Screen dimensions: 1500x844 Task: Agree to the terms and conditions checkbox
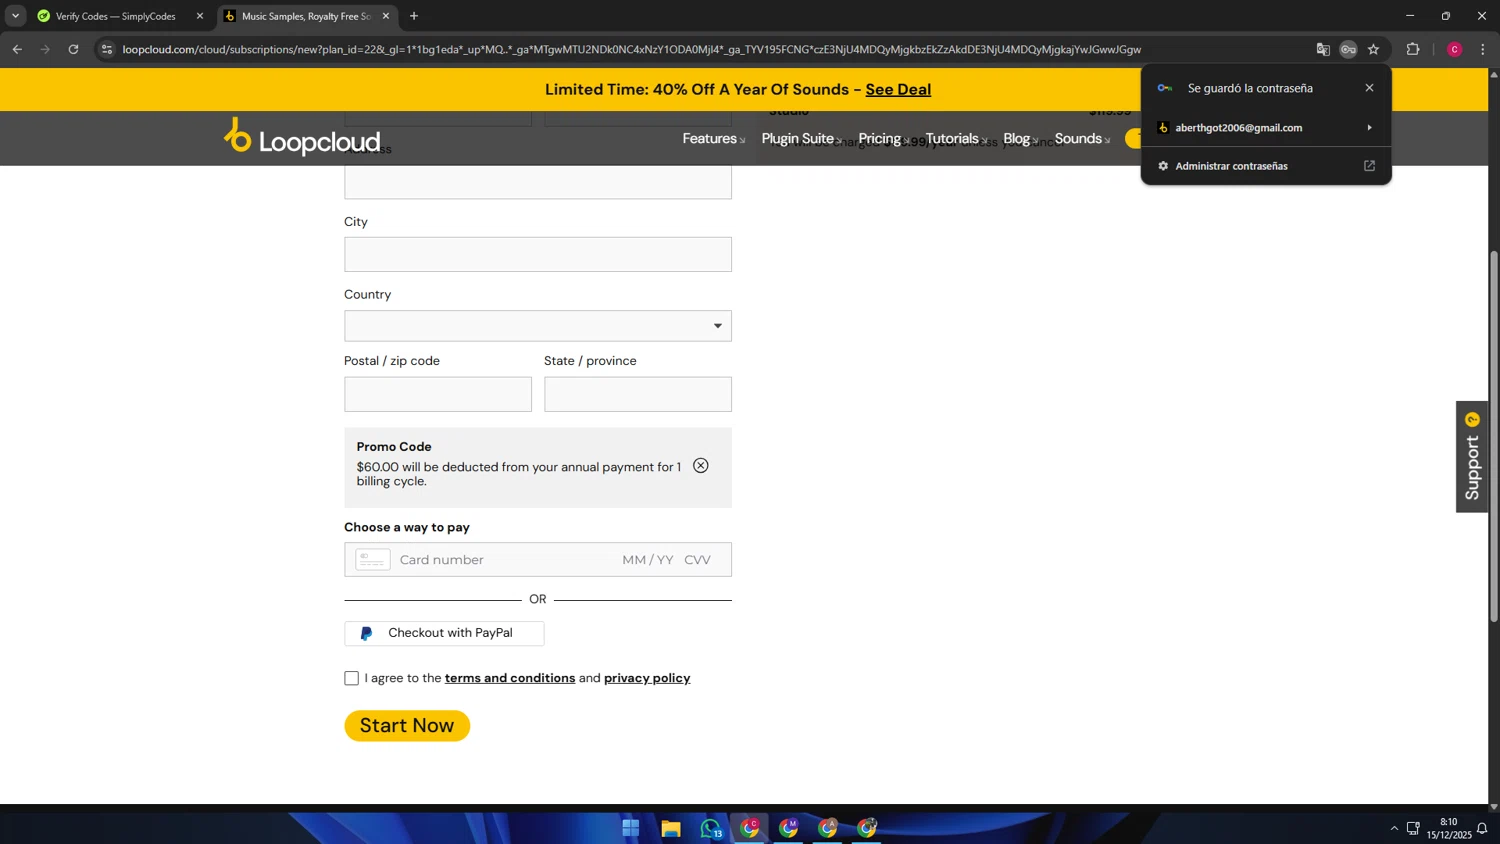351,678
